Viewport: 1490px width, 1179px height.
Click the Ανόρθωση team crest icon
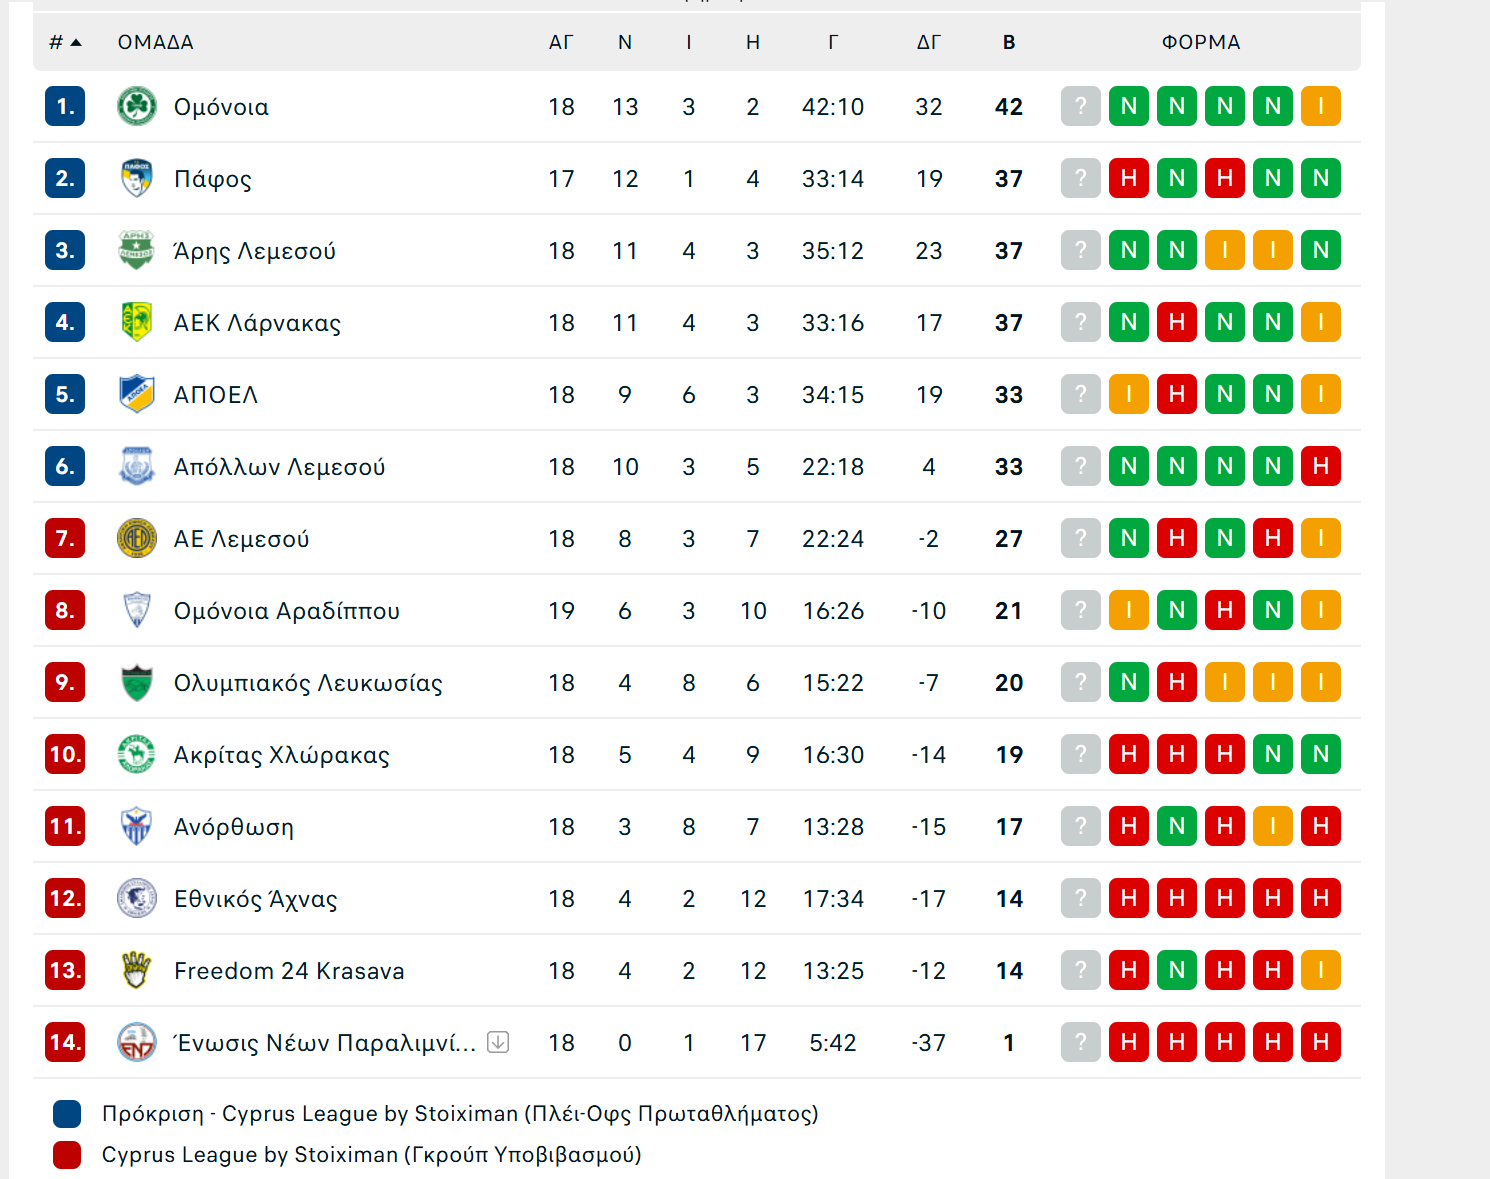click(137, 826)
